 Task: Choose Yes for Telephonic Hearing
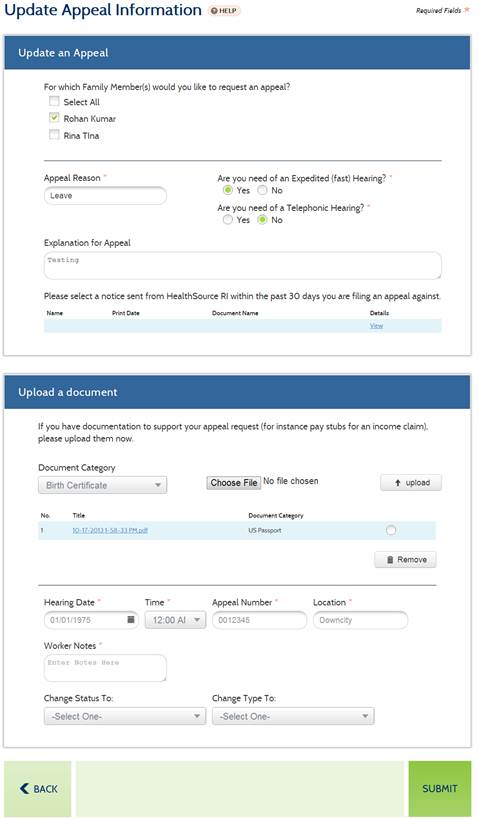[228, 220]
